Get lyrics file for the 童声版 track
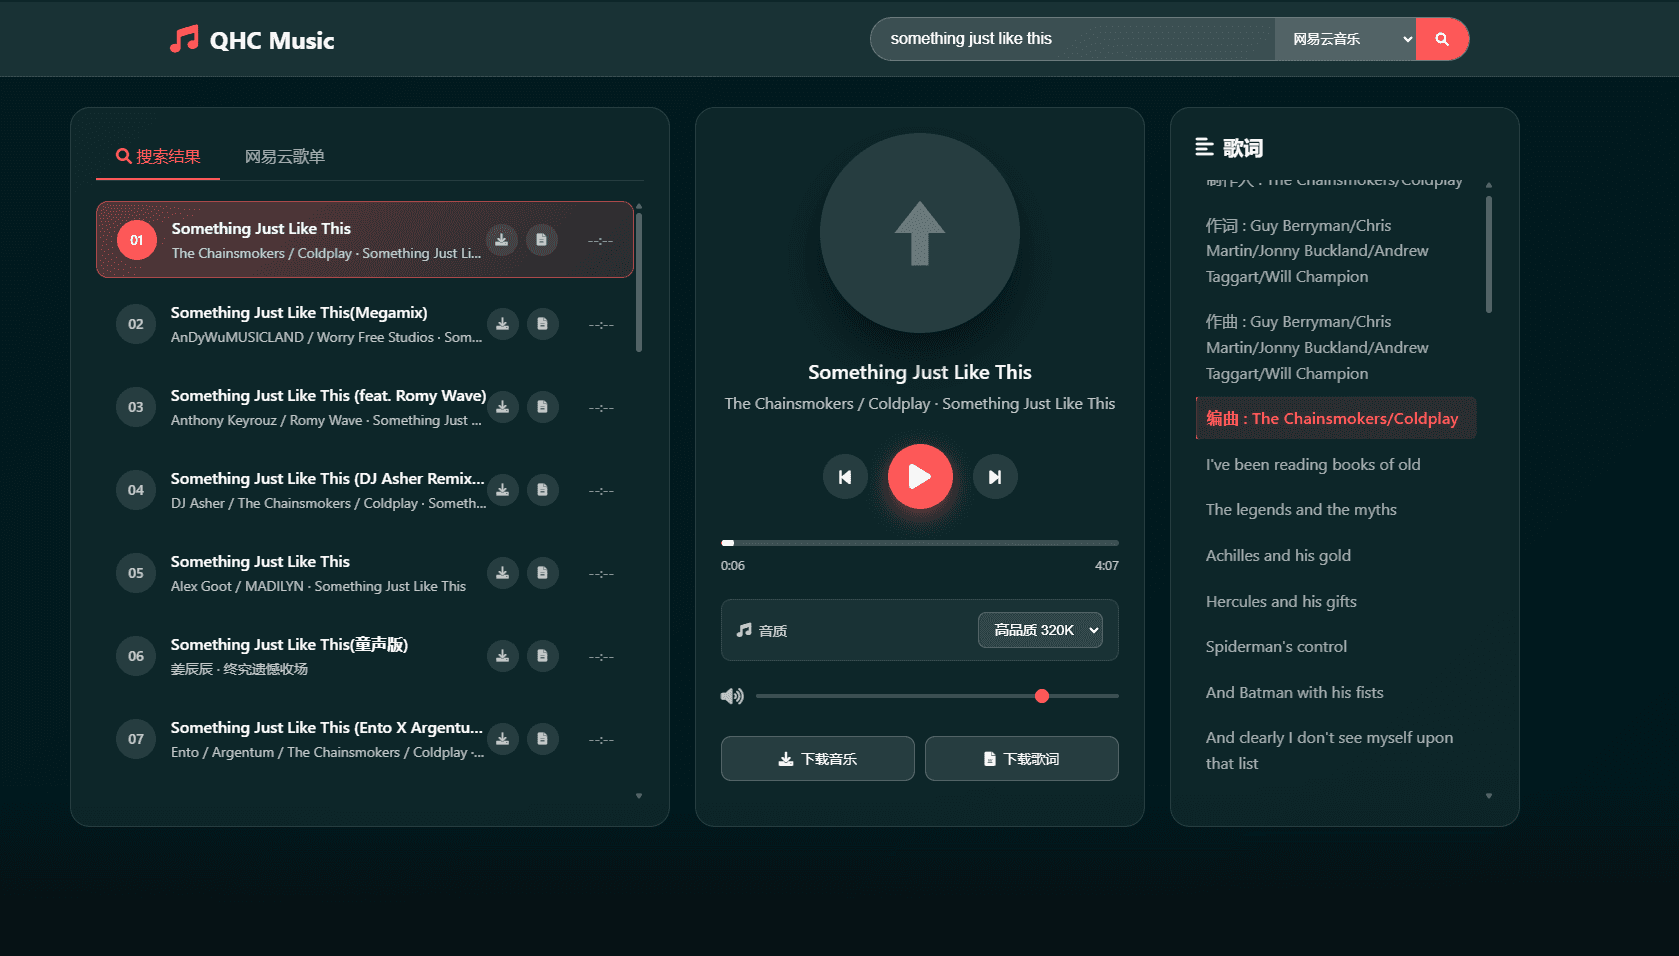Screen dimensions: 1679x956 point(542,656)
